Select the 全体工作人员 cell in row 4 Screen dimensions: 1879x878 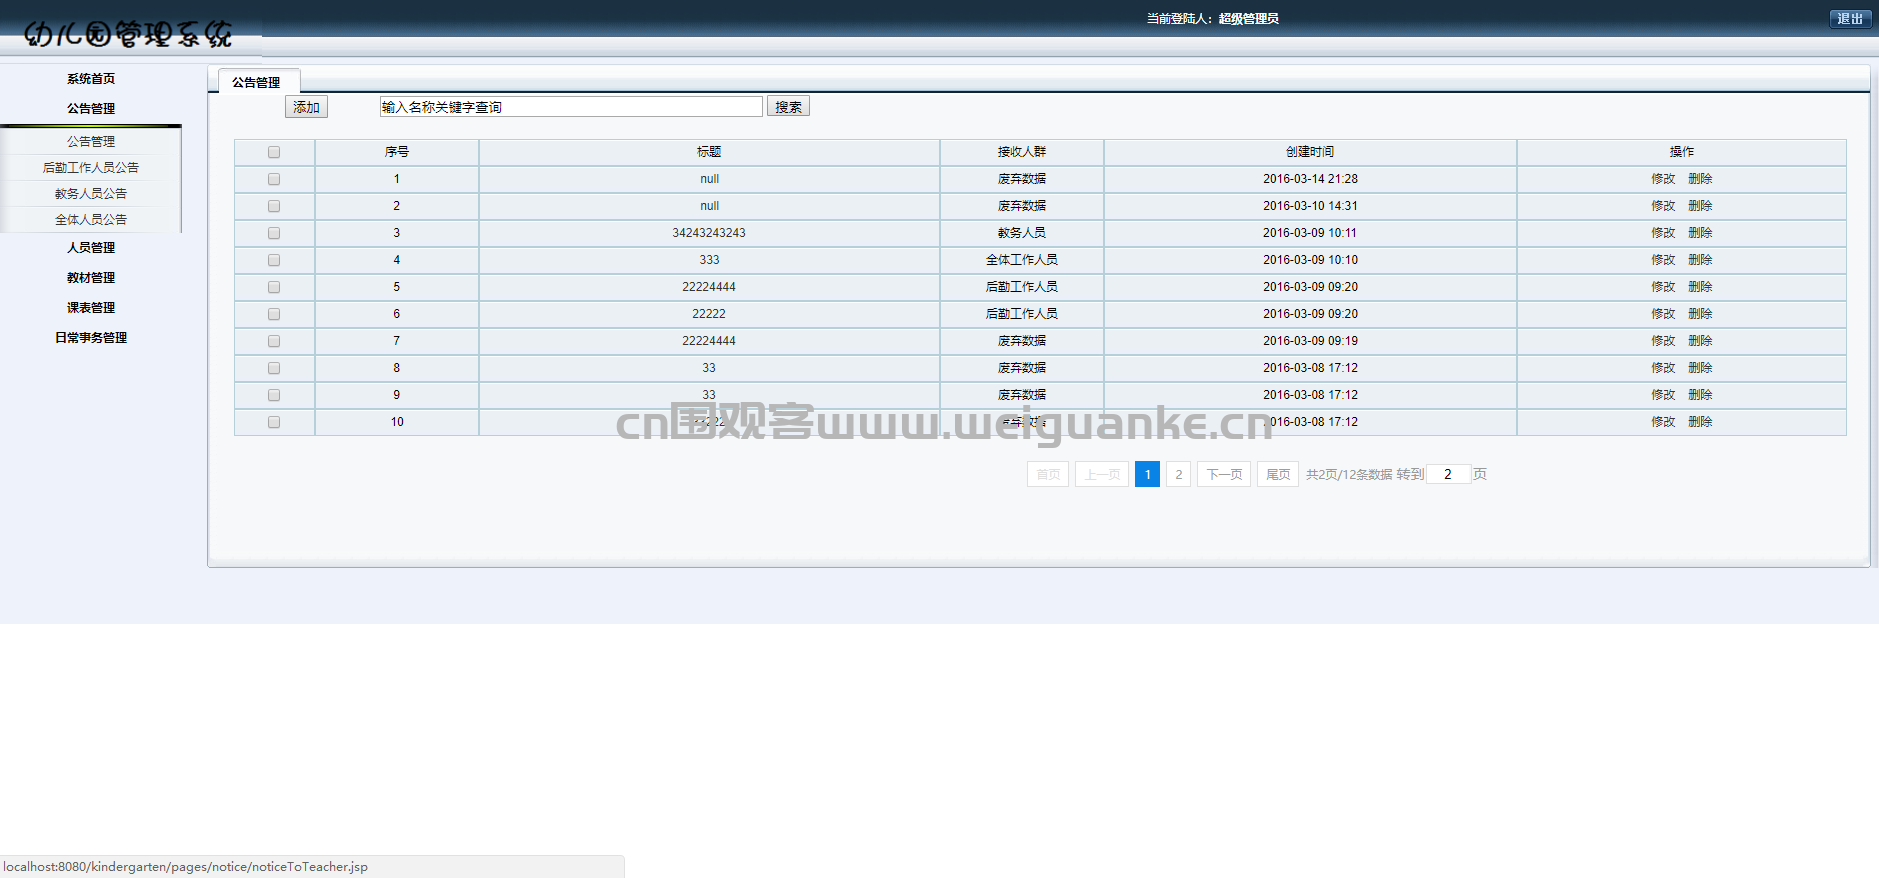coord(1022,260)
